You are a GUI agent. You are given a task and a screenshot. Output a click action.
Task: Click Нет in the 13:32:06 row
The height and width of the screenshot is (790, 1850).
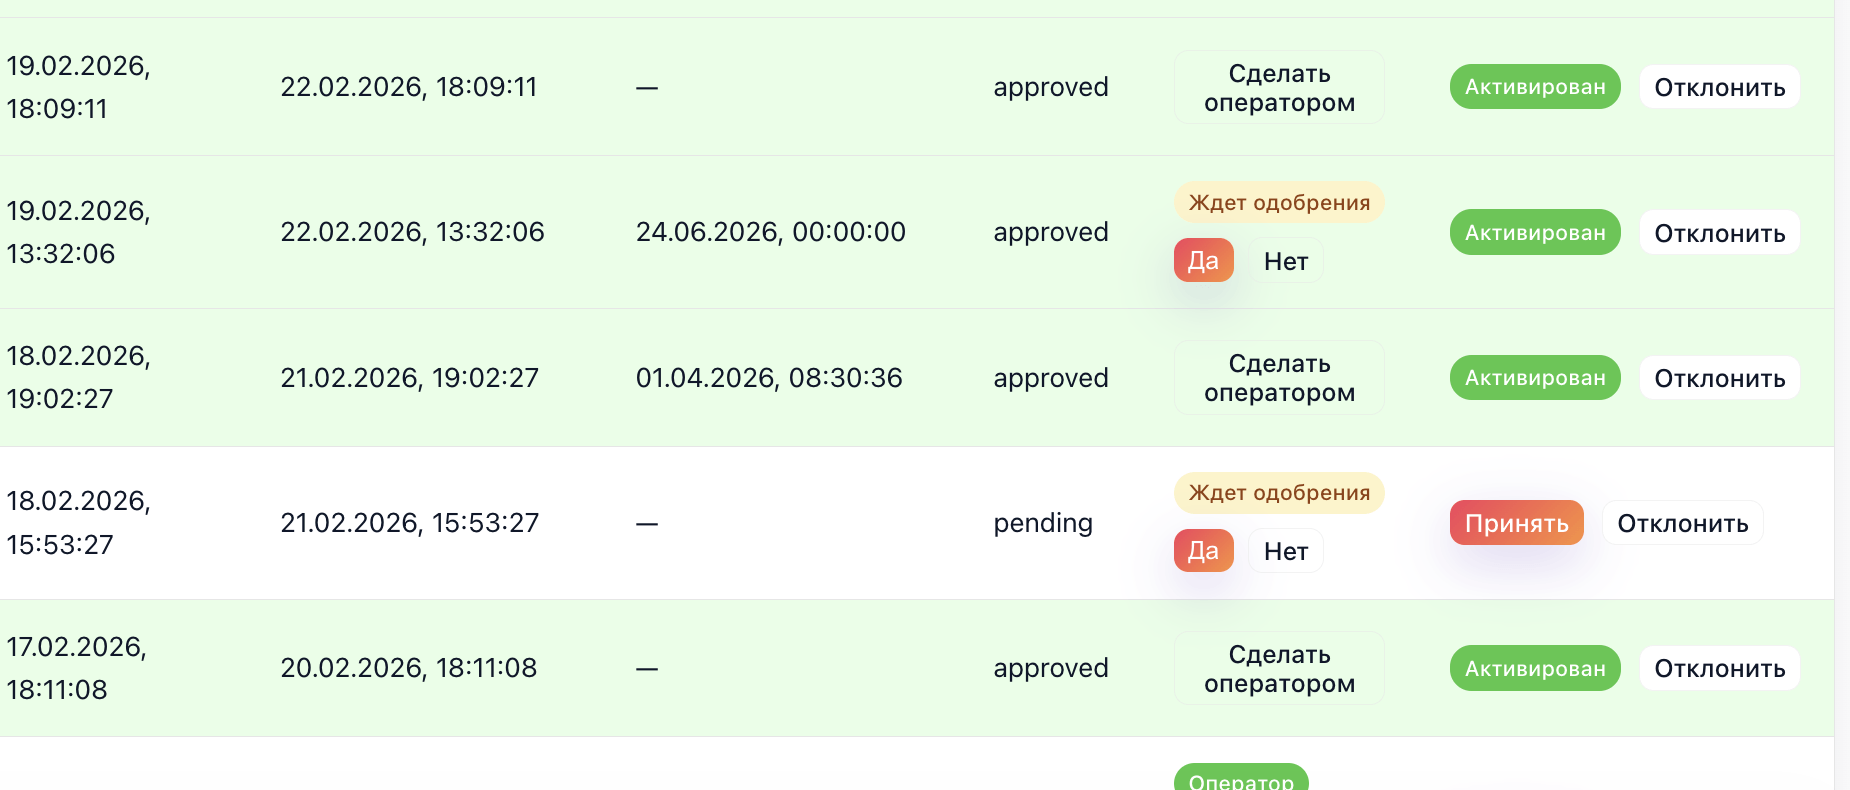1285,261
